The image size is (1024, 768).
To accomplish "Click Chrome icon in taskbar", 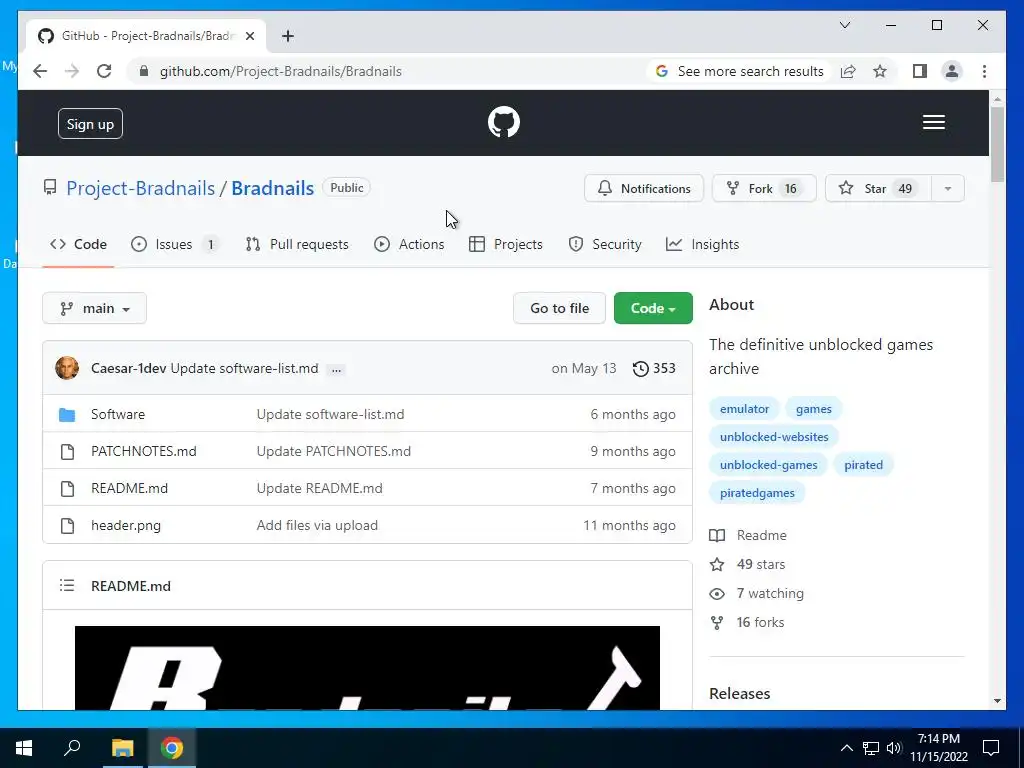I will tap(172, 748).
